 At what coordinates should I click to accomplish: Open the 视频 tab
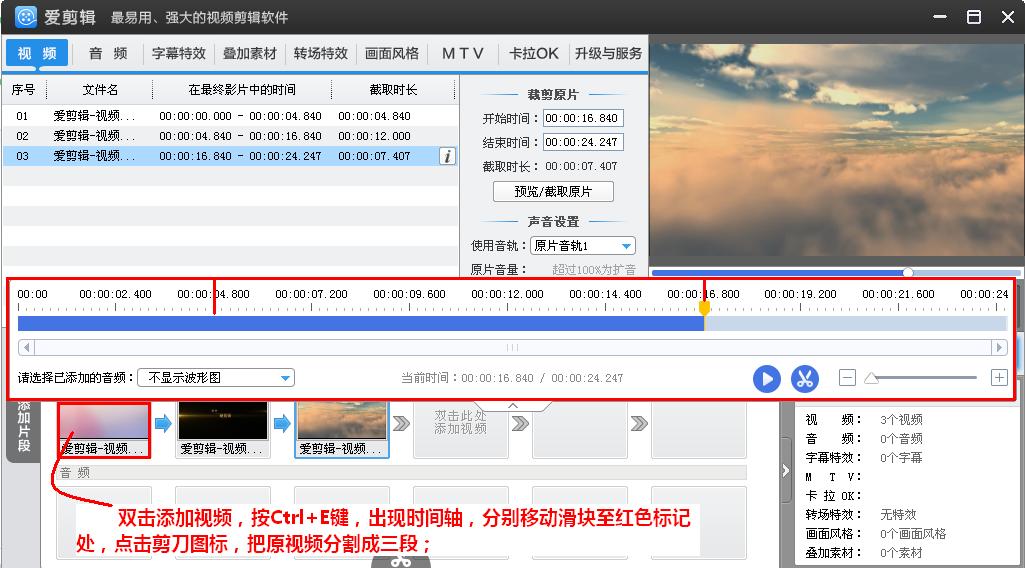(37, 54)
